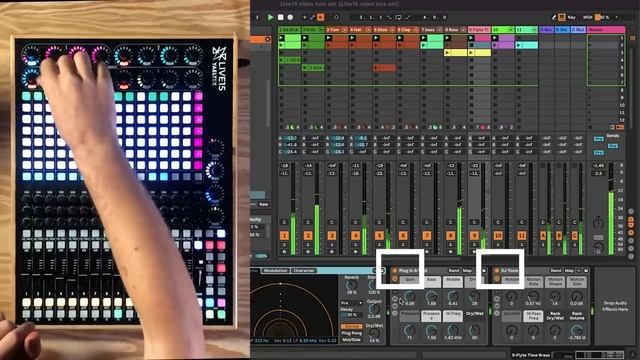Arm the transport Record button
This screenshot has width=640, height=360.
(290, 17)
